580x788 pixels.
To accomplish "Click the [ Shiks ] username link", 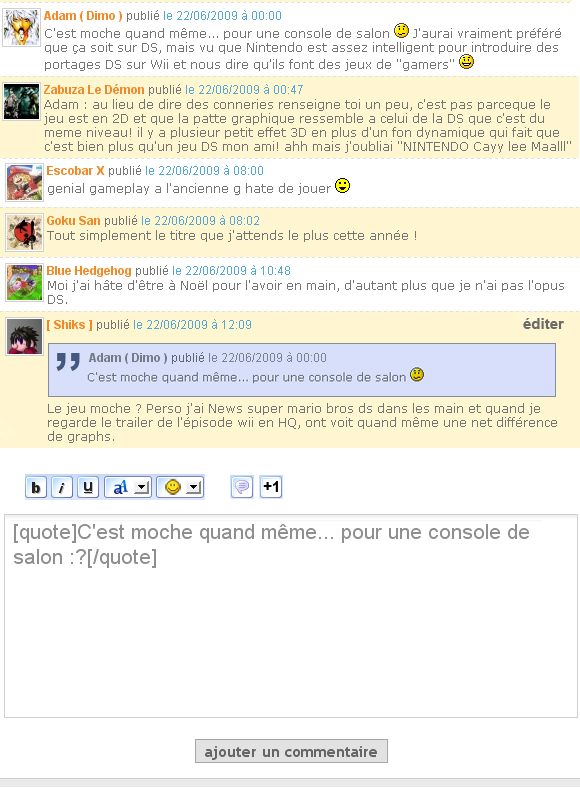I will (x=69, y=325).
